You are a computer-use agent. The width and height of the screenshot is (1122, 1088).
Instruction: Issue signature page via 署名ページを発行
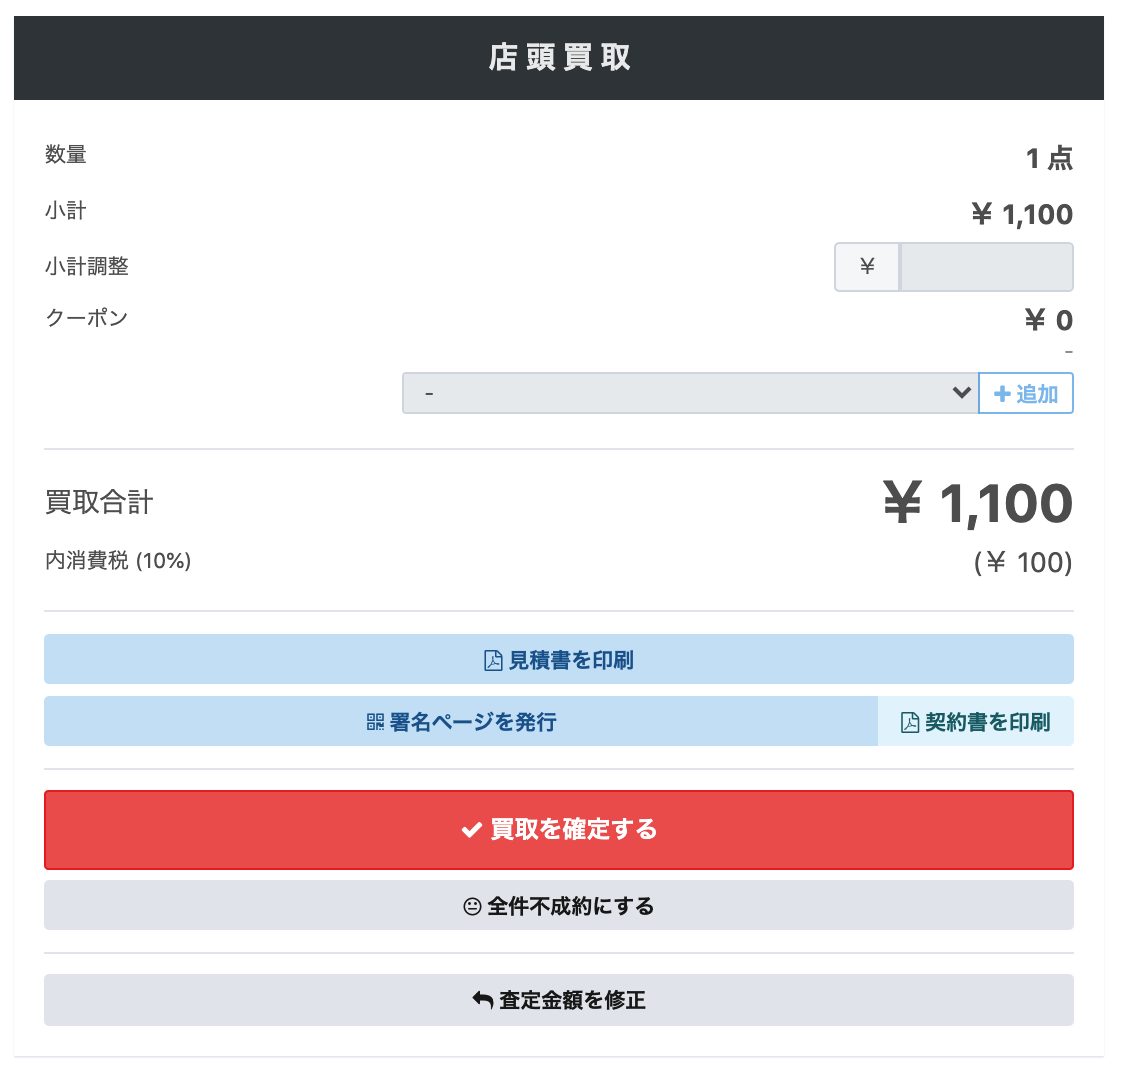coord(461,722)
